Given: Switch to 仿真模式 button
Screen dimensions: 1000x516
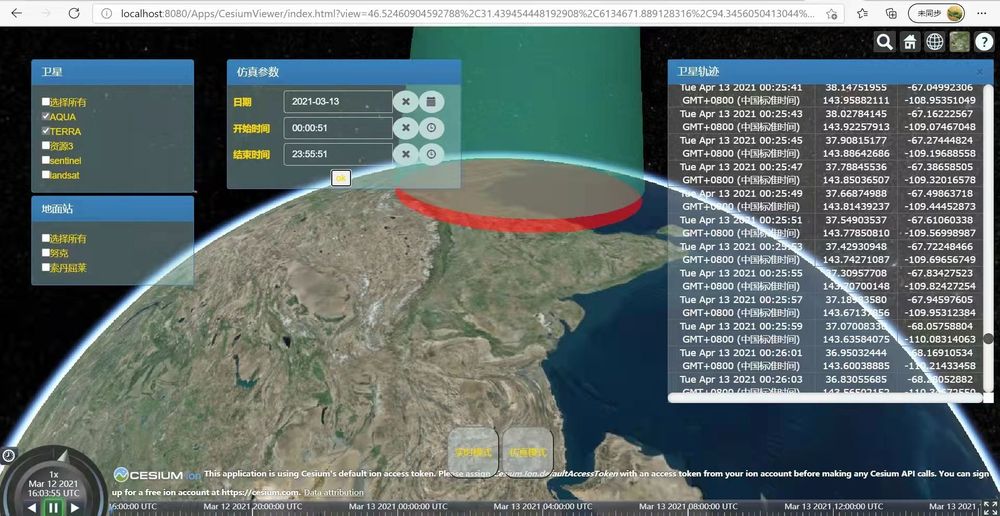Looking at the screenshot, I should (x=527, y=453).
